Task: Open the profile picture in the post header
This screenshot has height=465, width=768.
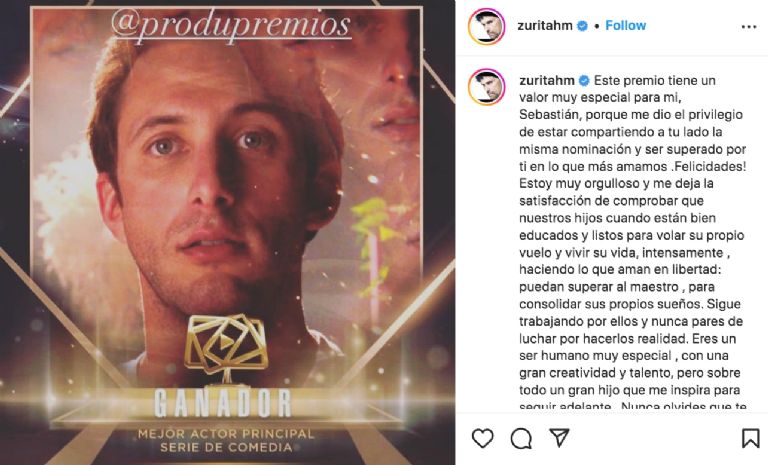Action: [486, 26]
